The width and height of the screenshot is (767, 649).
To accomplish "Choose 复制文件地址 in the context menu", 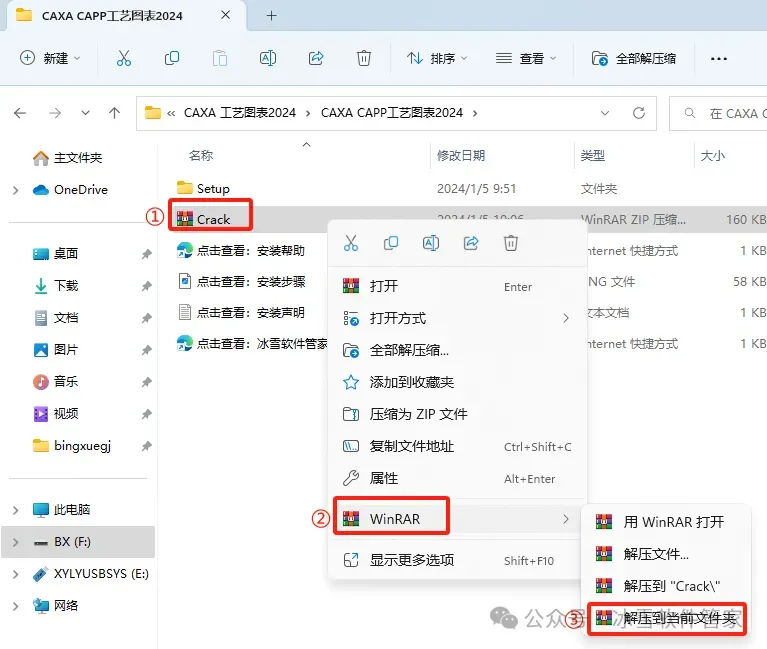I will pyautogui.click(x=457, y=447).
